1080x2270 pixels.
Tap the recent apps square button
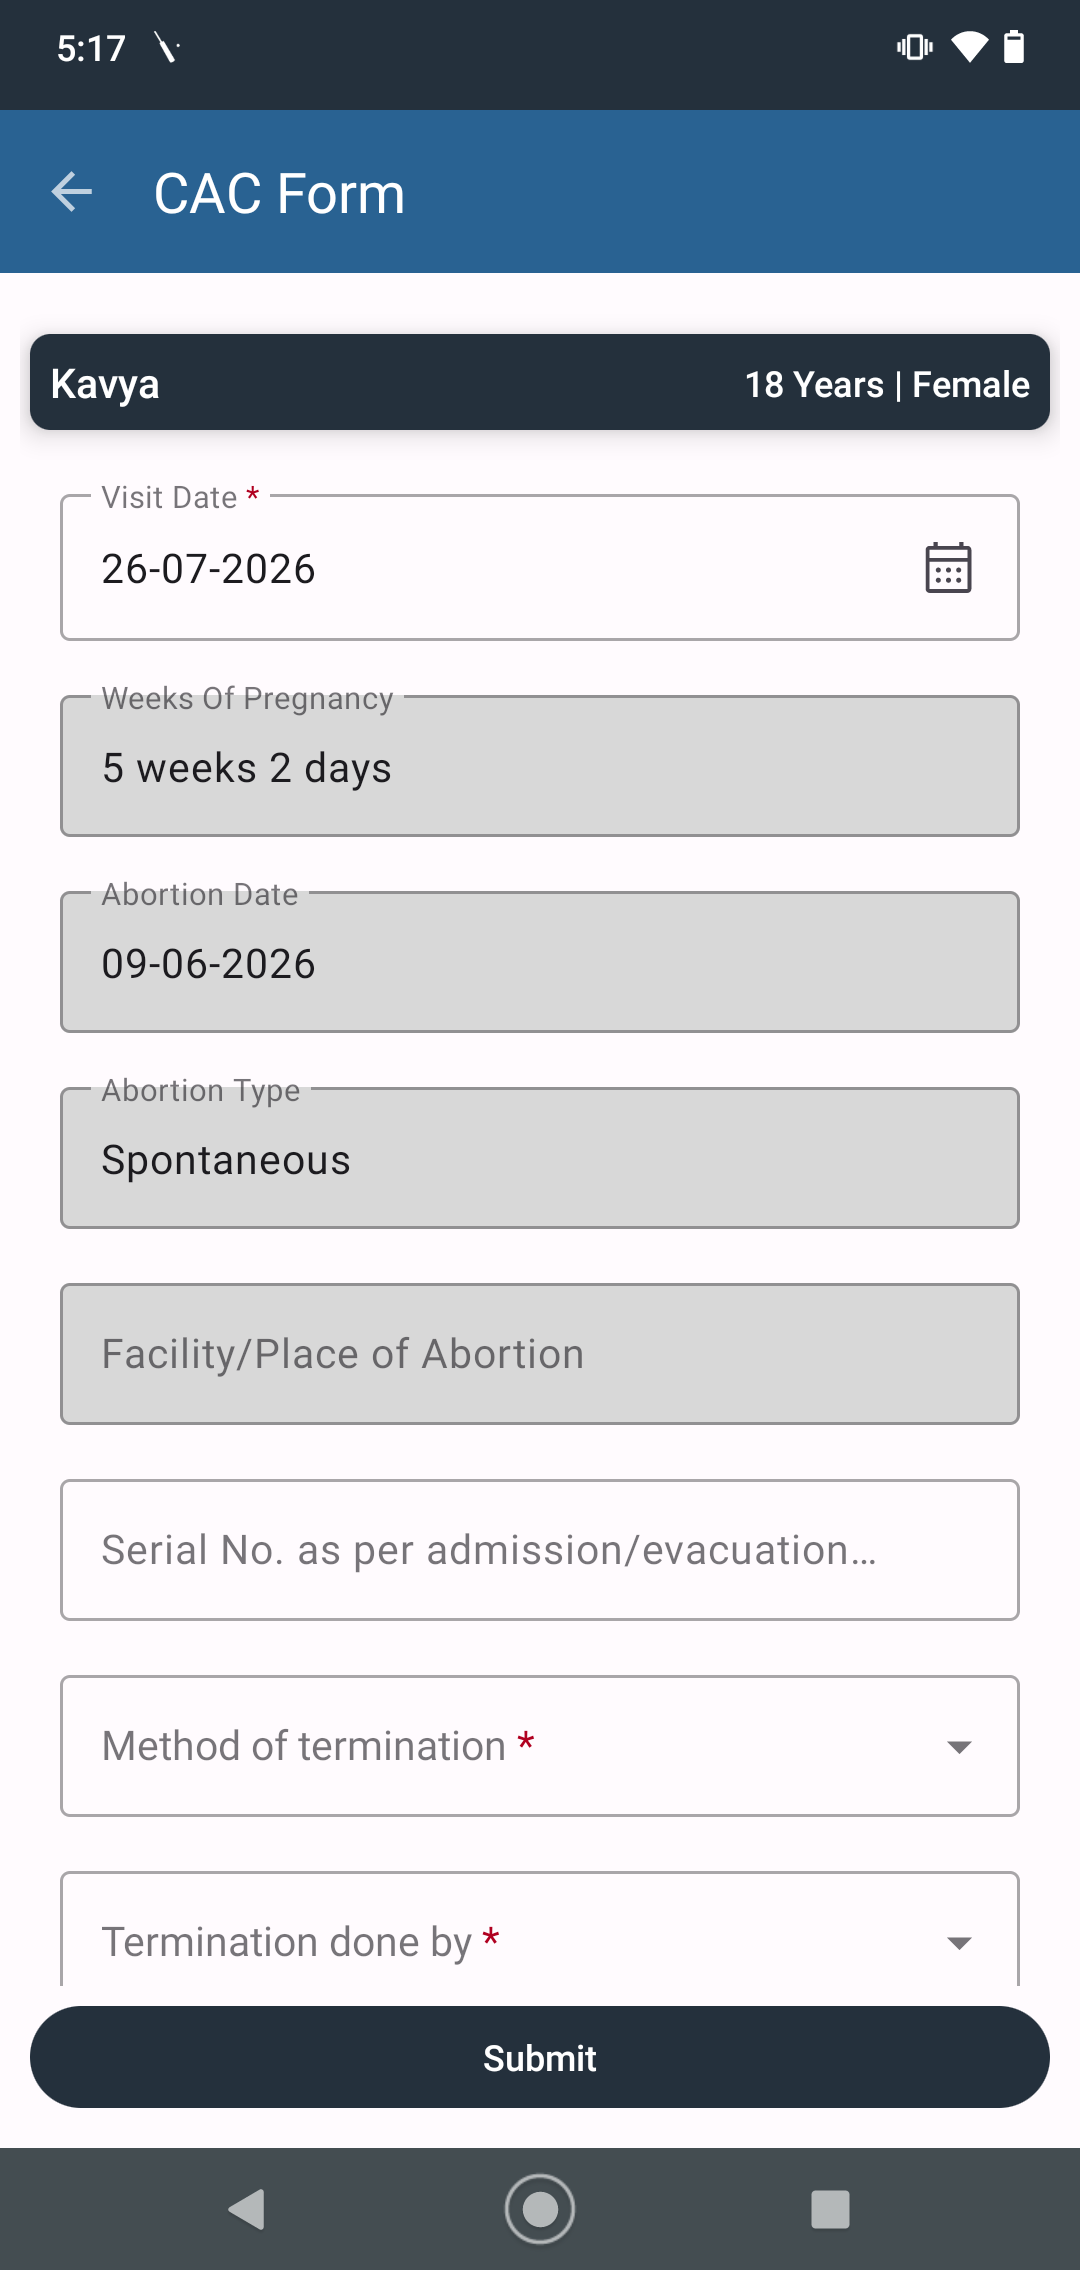[x=830, y=2209]
